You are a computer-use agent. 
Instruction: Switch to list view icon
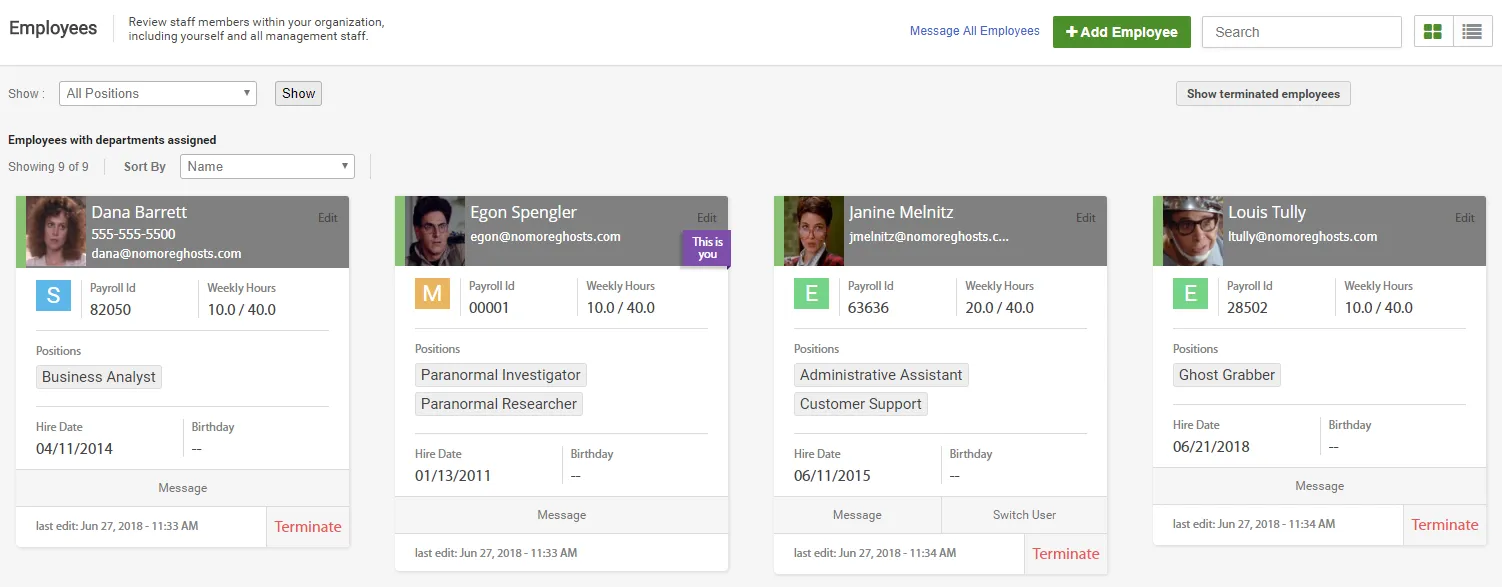coord(1472,32)
